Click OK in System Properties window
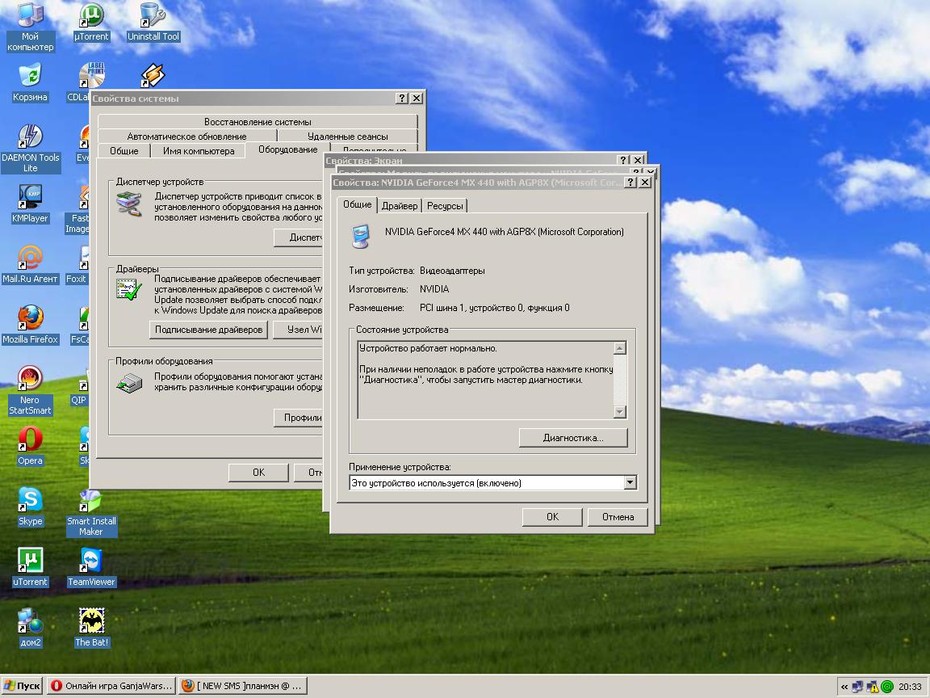Viewport: 930px width, 698px height. click(259, 472)
